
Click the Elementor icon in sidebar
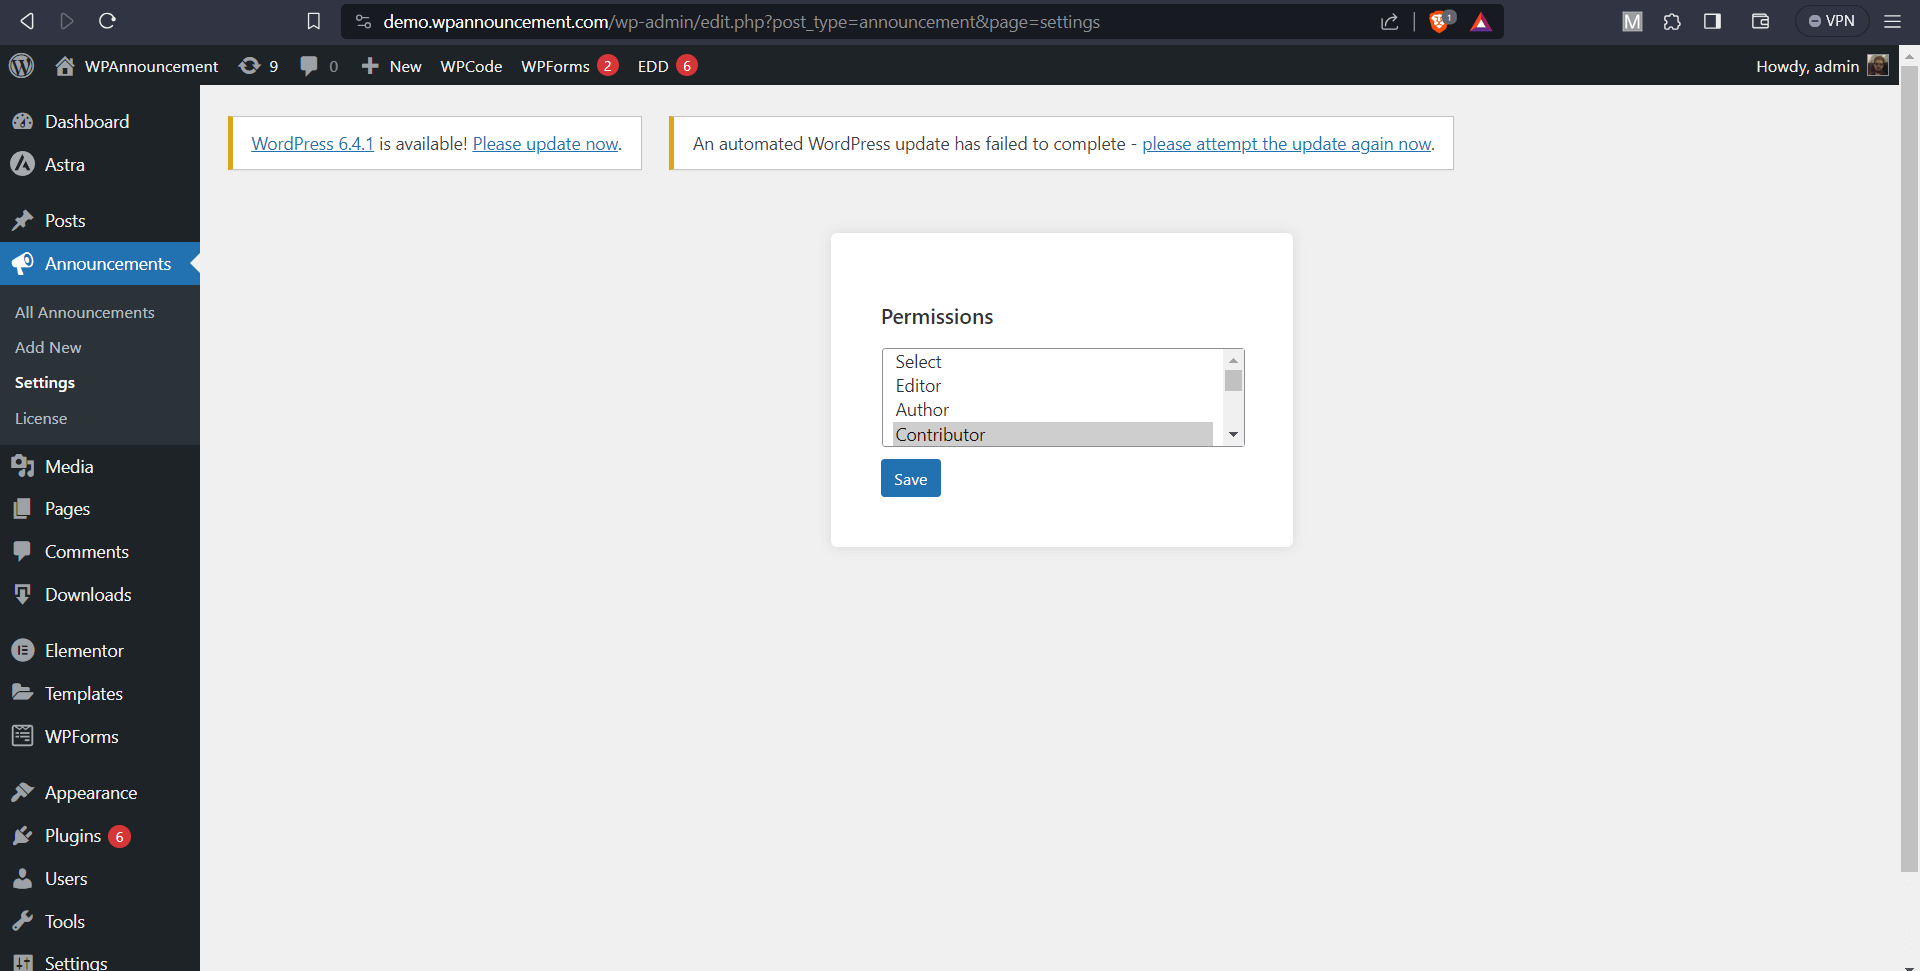pyautogui.click(x=22, y=651)
